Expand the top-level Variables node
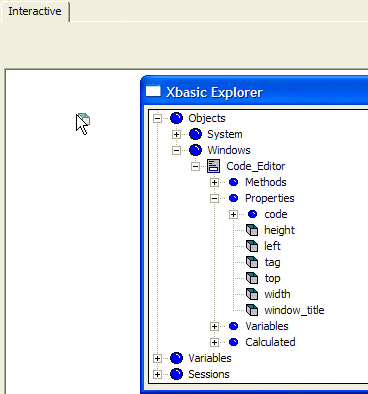This screenshot has height=394, width=368. point(157,358)
